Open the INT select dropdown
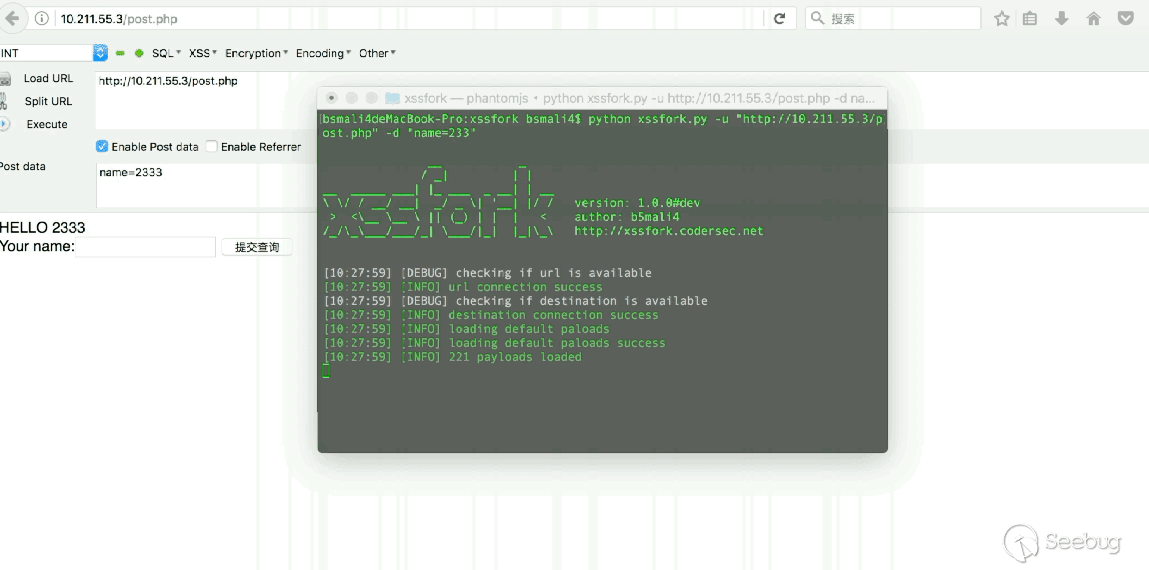This screenshot has height=570, width=1149. pyautogui.click(x=100, y=53)
